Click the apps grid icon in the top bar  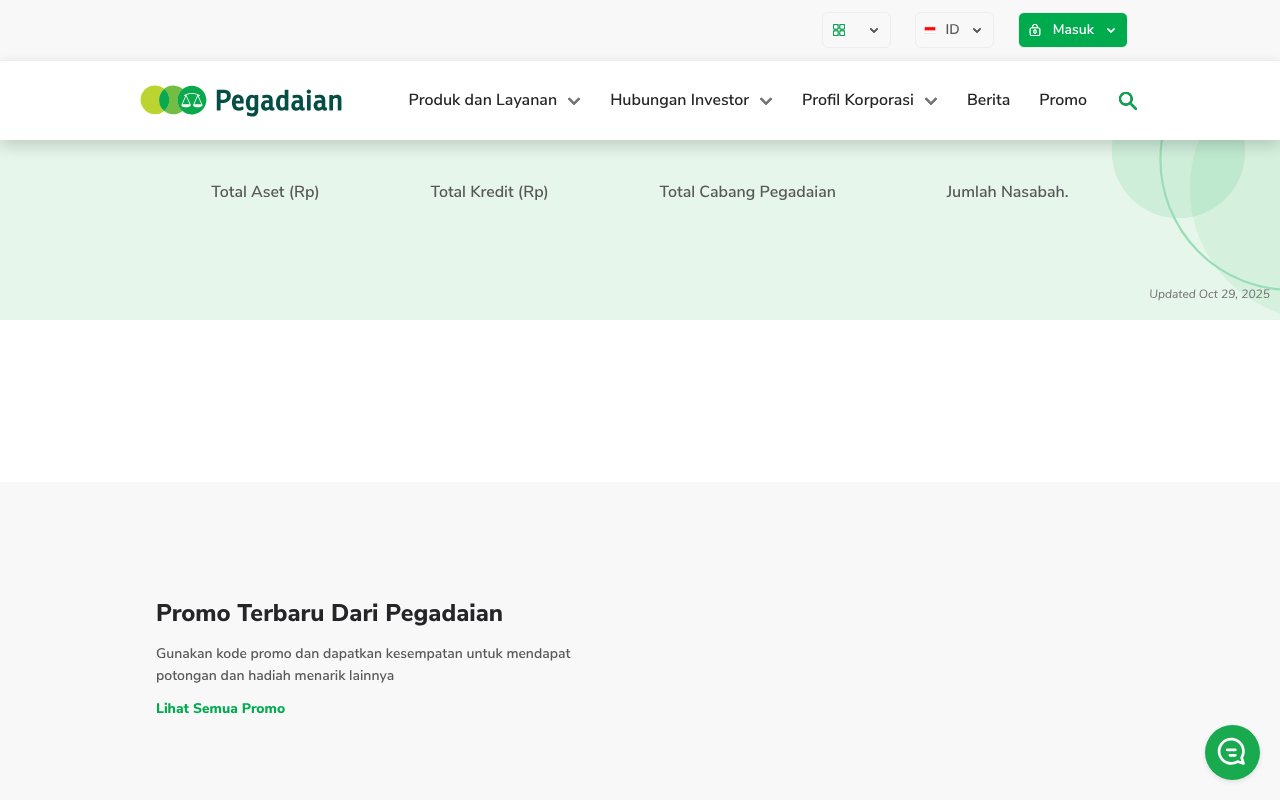[x=839, y=30]
